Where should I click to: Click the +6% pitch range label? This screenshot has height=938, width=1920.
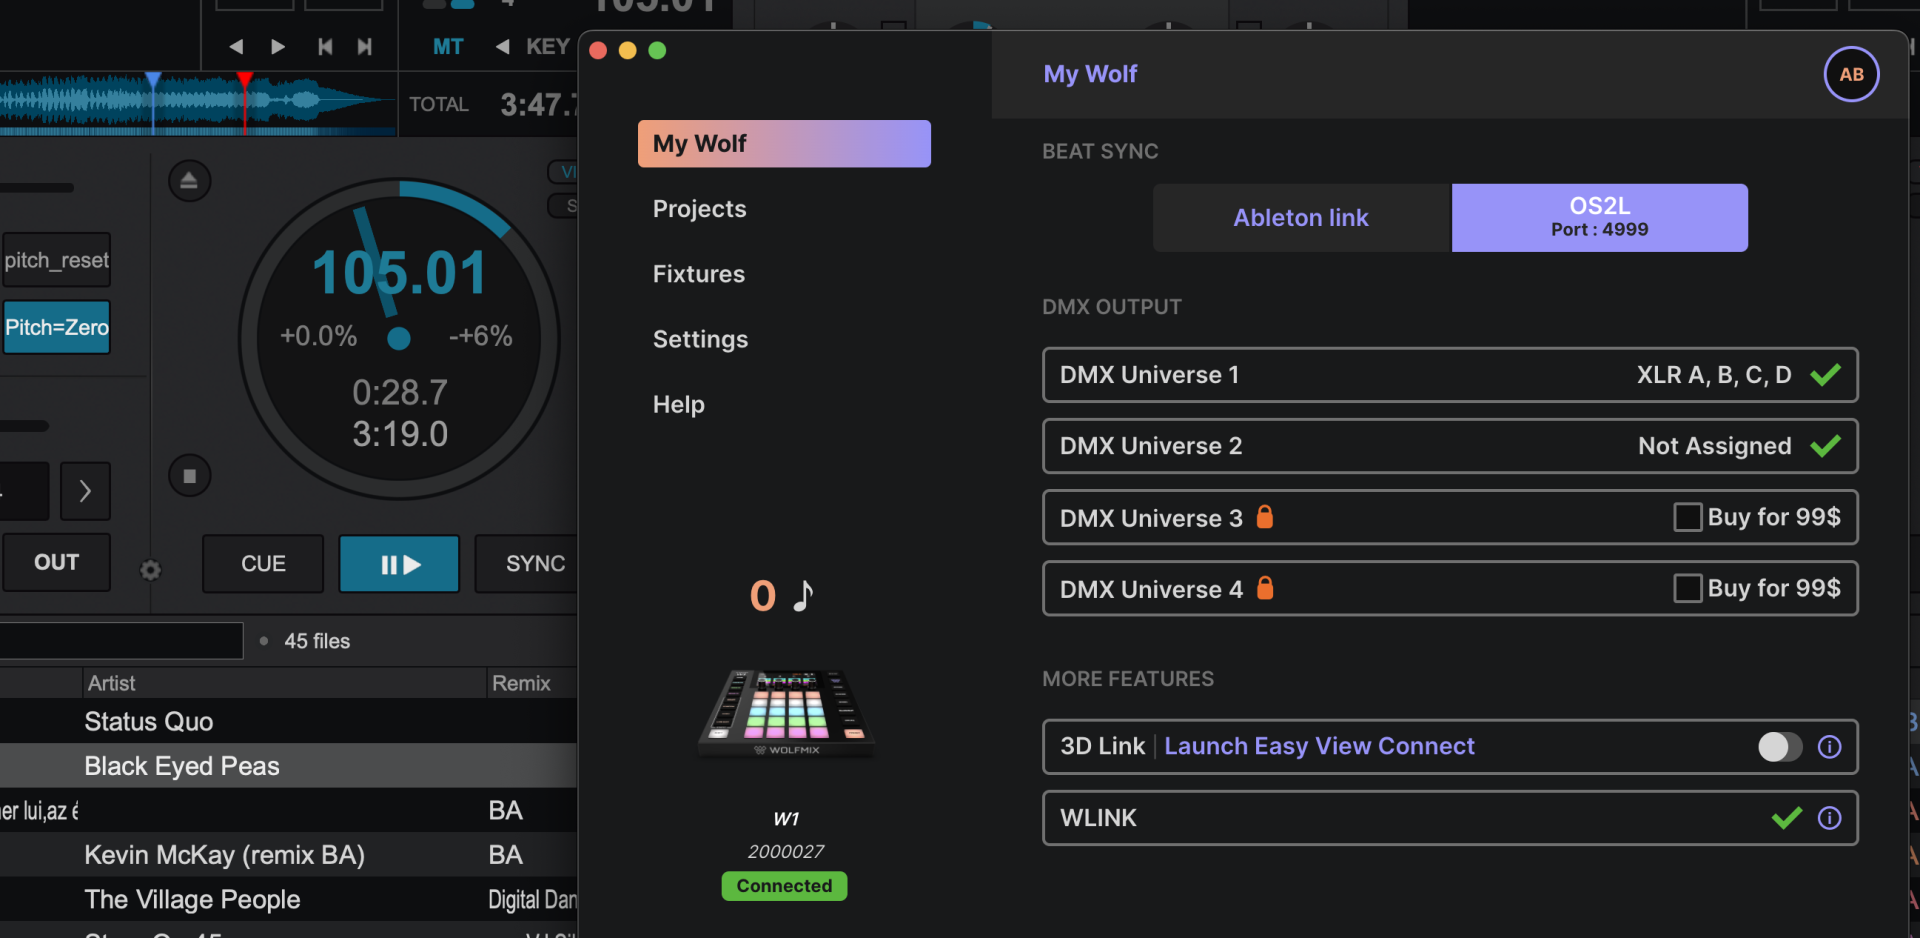pyautogui.click(x=480, y=336)
